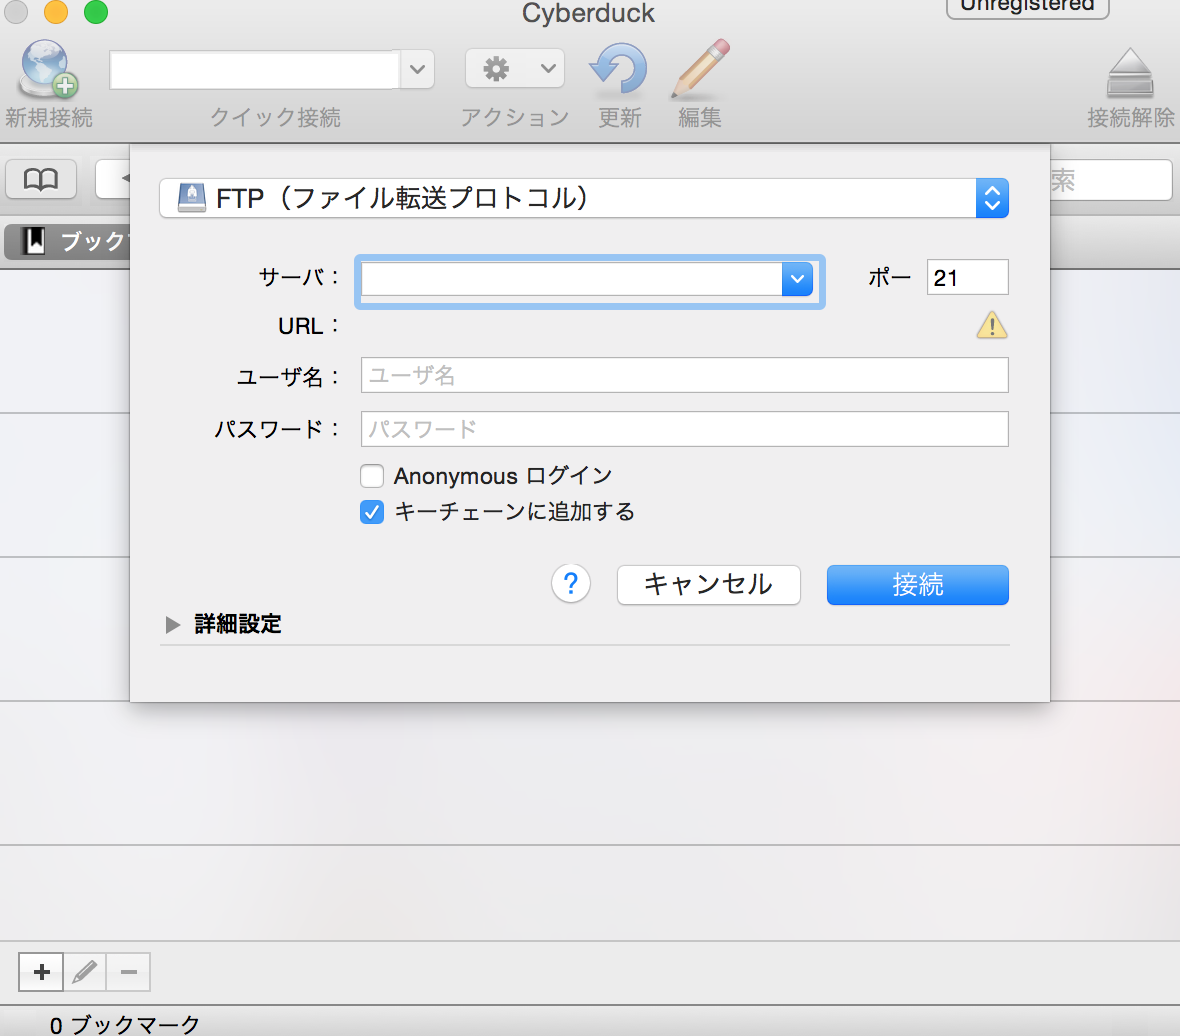Viewport: 1180px width, 1036px height.
Task: Click the Unregistered button
Action: click(x=1027, y=6)
